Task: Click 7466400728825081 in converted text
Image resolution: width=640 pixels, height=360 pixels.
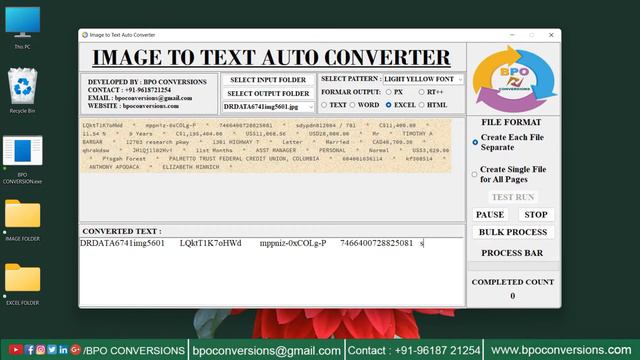Action: 376,243
